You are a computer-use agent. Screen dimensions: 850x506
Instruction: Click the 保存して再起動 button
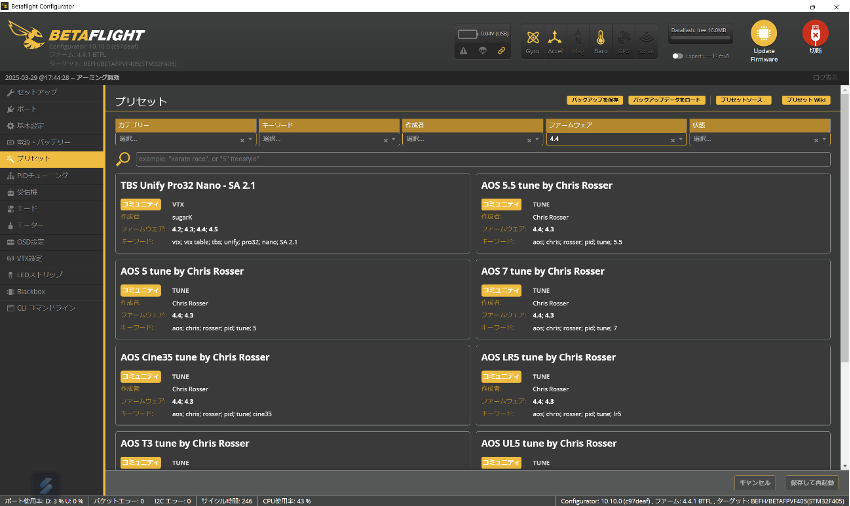tap(812, 483)
